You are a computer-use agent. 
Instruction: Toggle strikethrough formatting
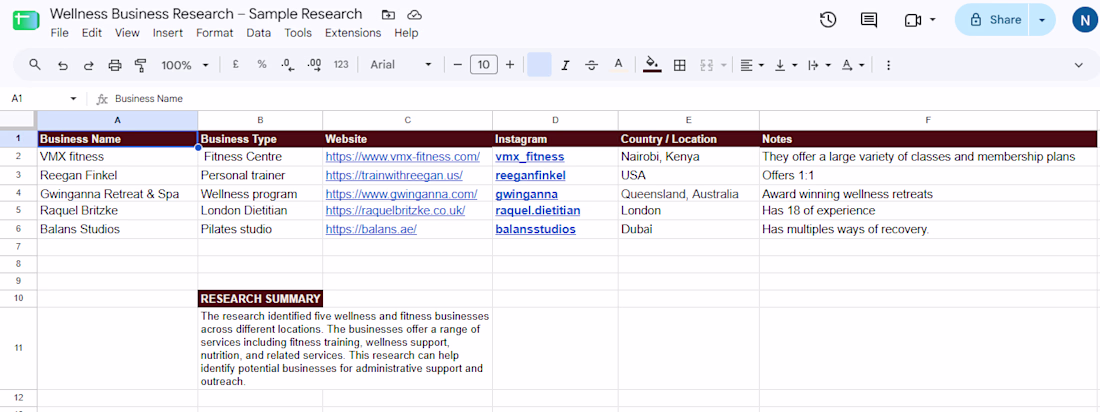tap(591, 65)
